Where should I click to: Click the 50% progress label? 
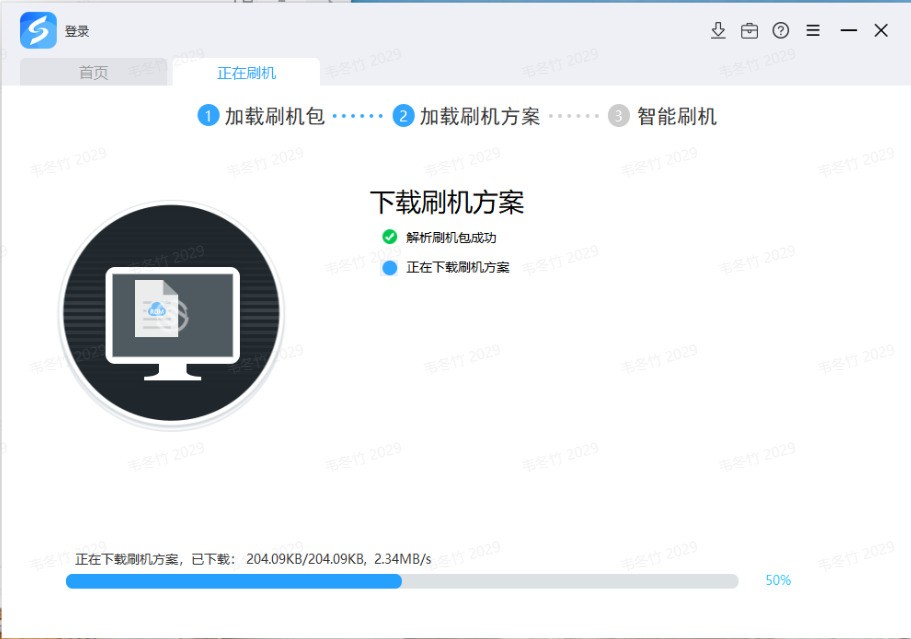pos(778,580)
